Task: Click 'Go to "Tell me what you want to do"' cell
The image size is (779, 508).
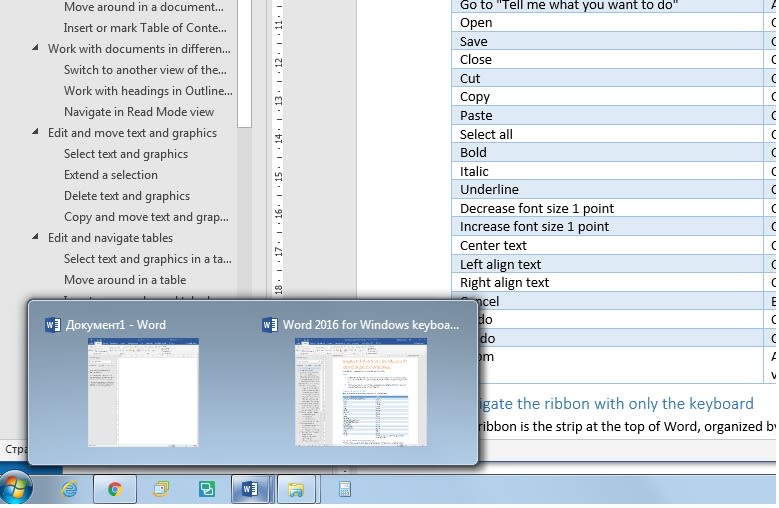Action: pyautogui.click(x=607, y=6)
